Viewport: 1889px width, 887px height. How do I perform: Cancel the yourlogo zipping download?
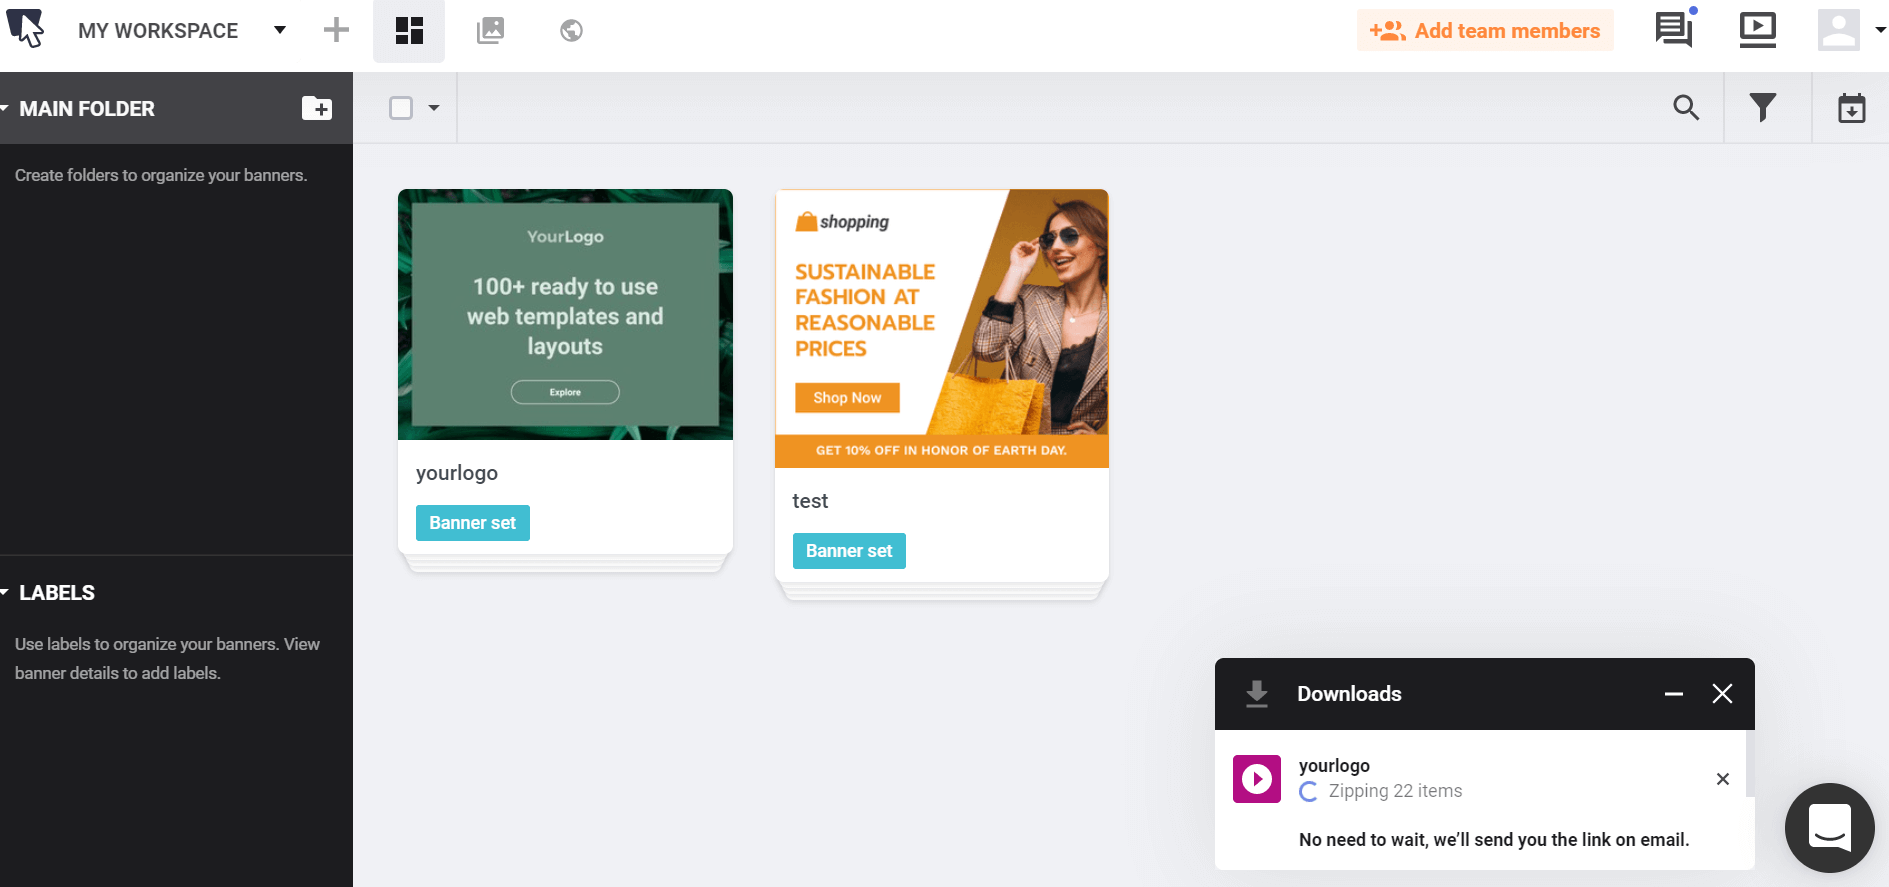pos(1723,779)
